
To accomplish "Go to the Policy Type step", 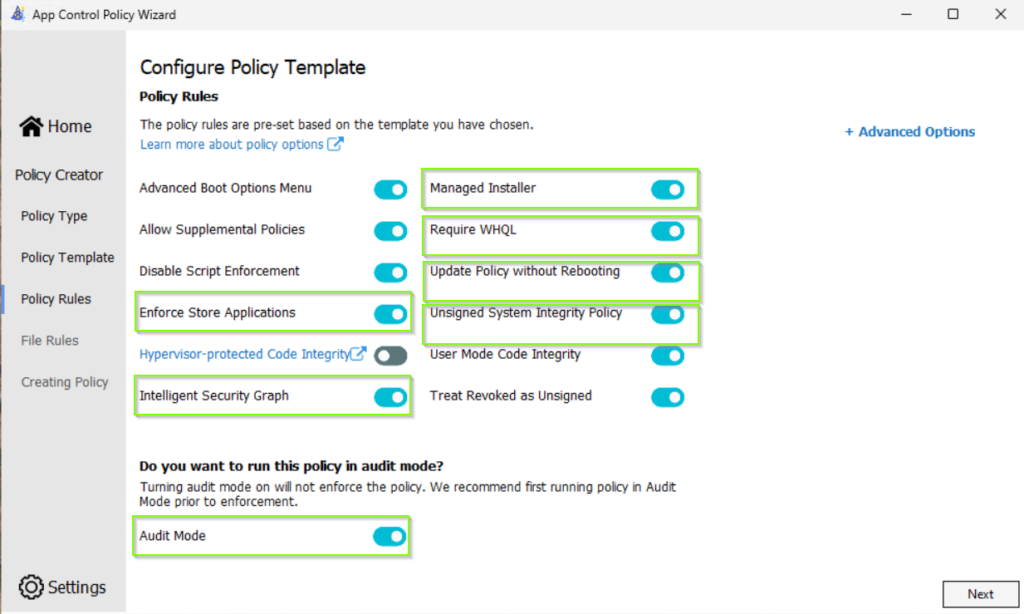I will click(x=54, y=216).
